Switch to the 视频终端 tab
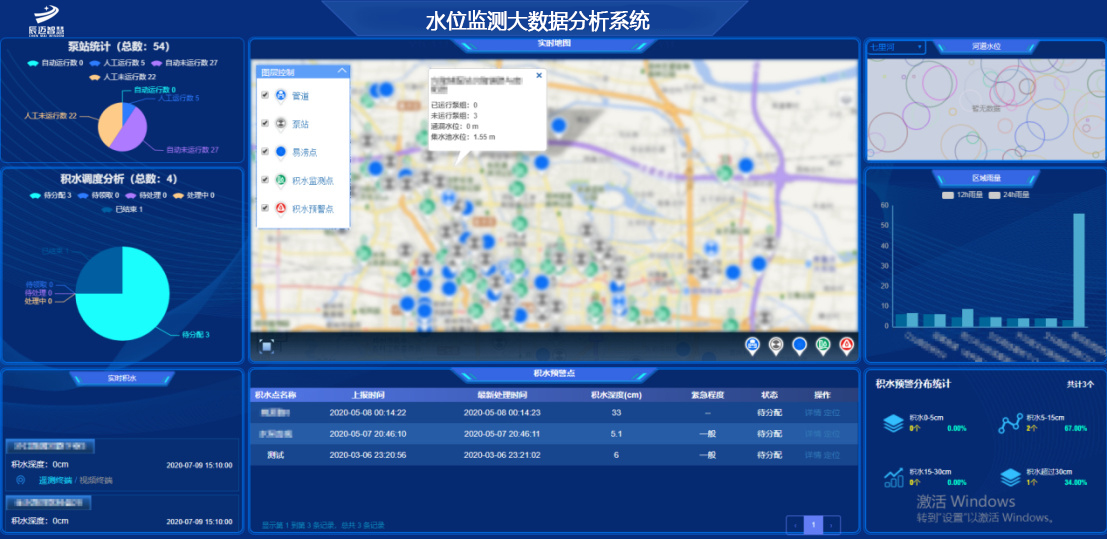Viewport: 1107px width, 540px height. pyautogui.click(x=96, y=480)
